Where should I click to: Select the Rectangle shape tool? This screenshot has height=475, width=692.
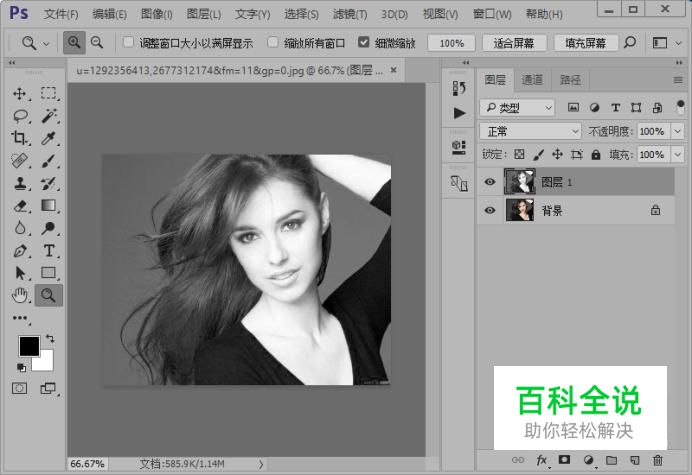(x=49, y=273)
